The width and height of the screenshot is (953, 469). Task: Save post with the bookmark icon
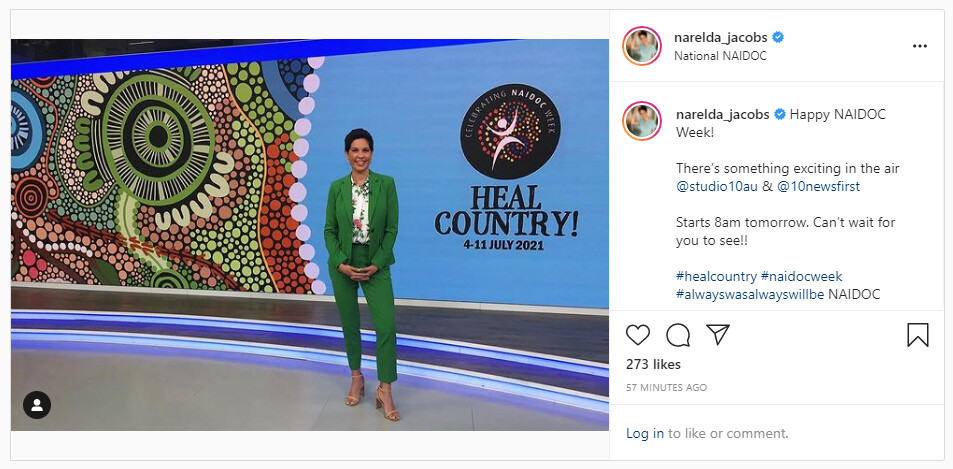coord(918,335)
